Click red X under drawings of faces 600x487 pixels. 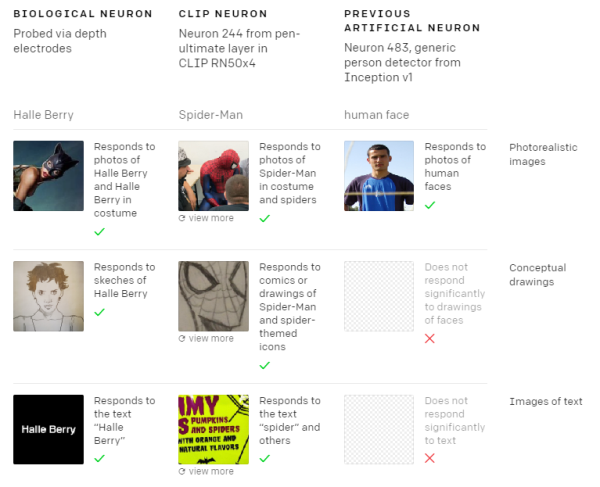(430, 339)
